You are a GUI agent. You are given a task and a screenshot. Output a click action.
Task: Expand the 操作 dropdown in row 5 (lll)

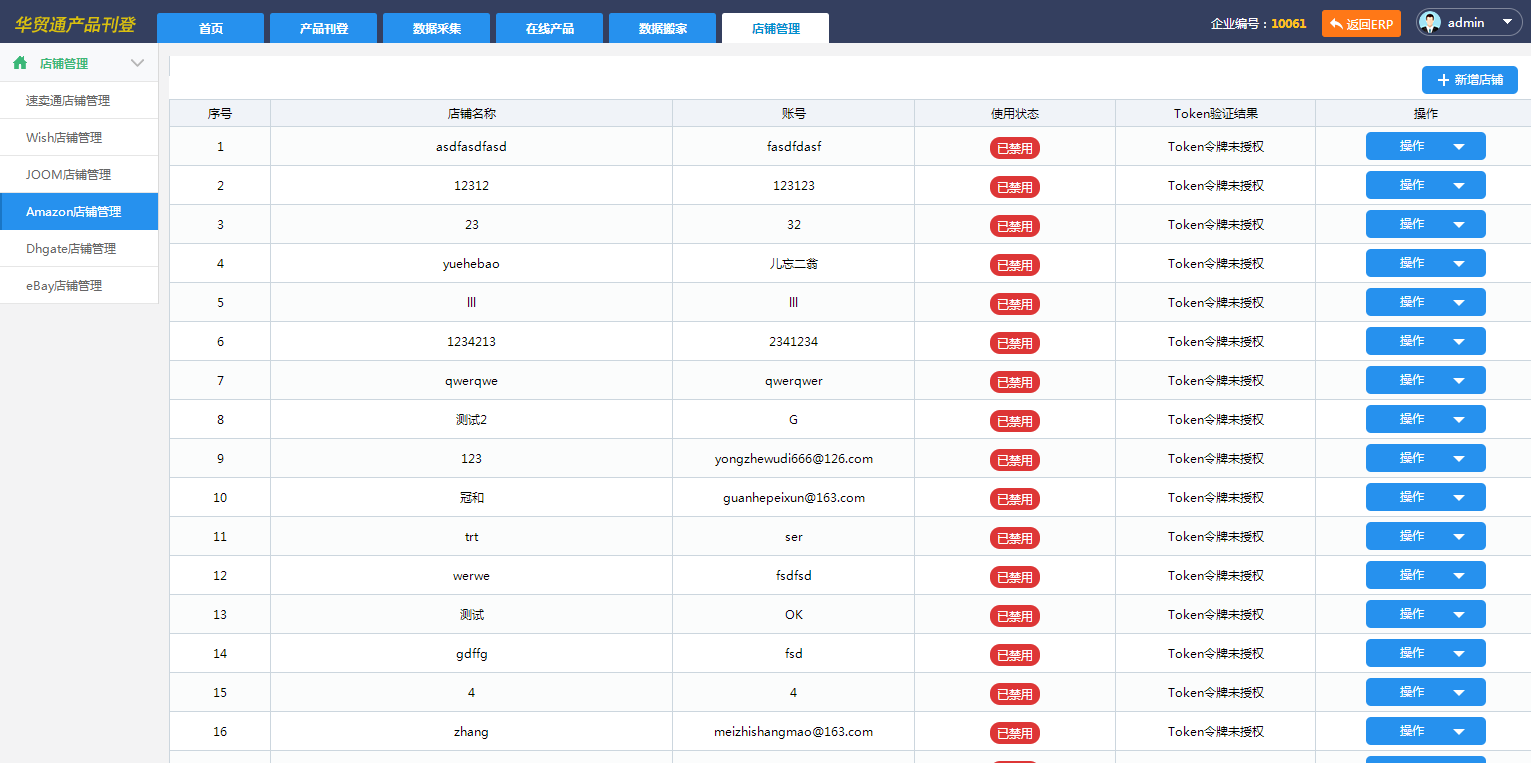coord(1425,302)
